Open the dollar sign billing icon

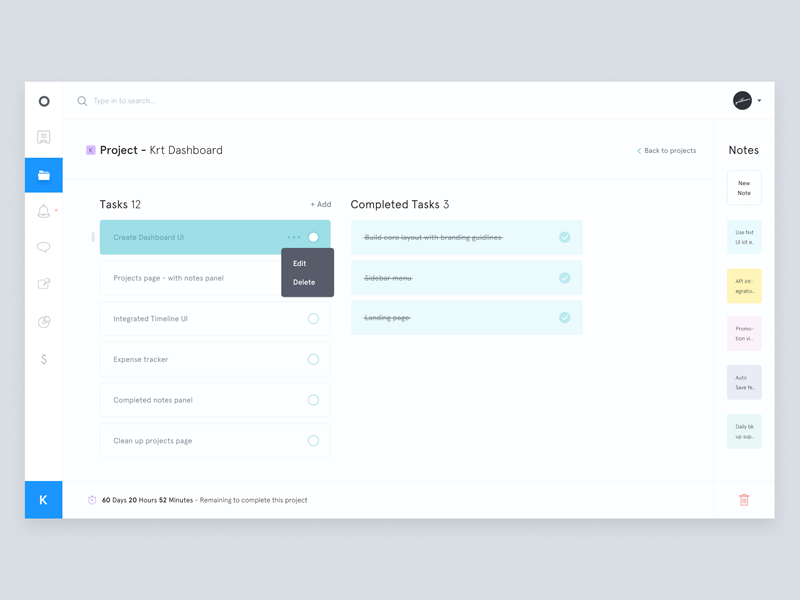(43, 359)
